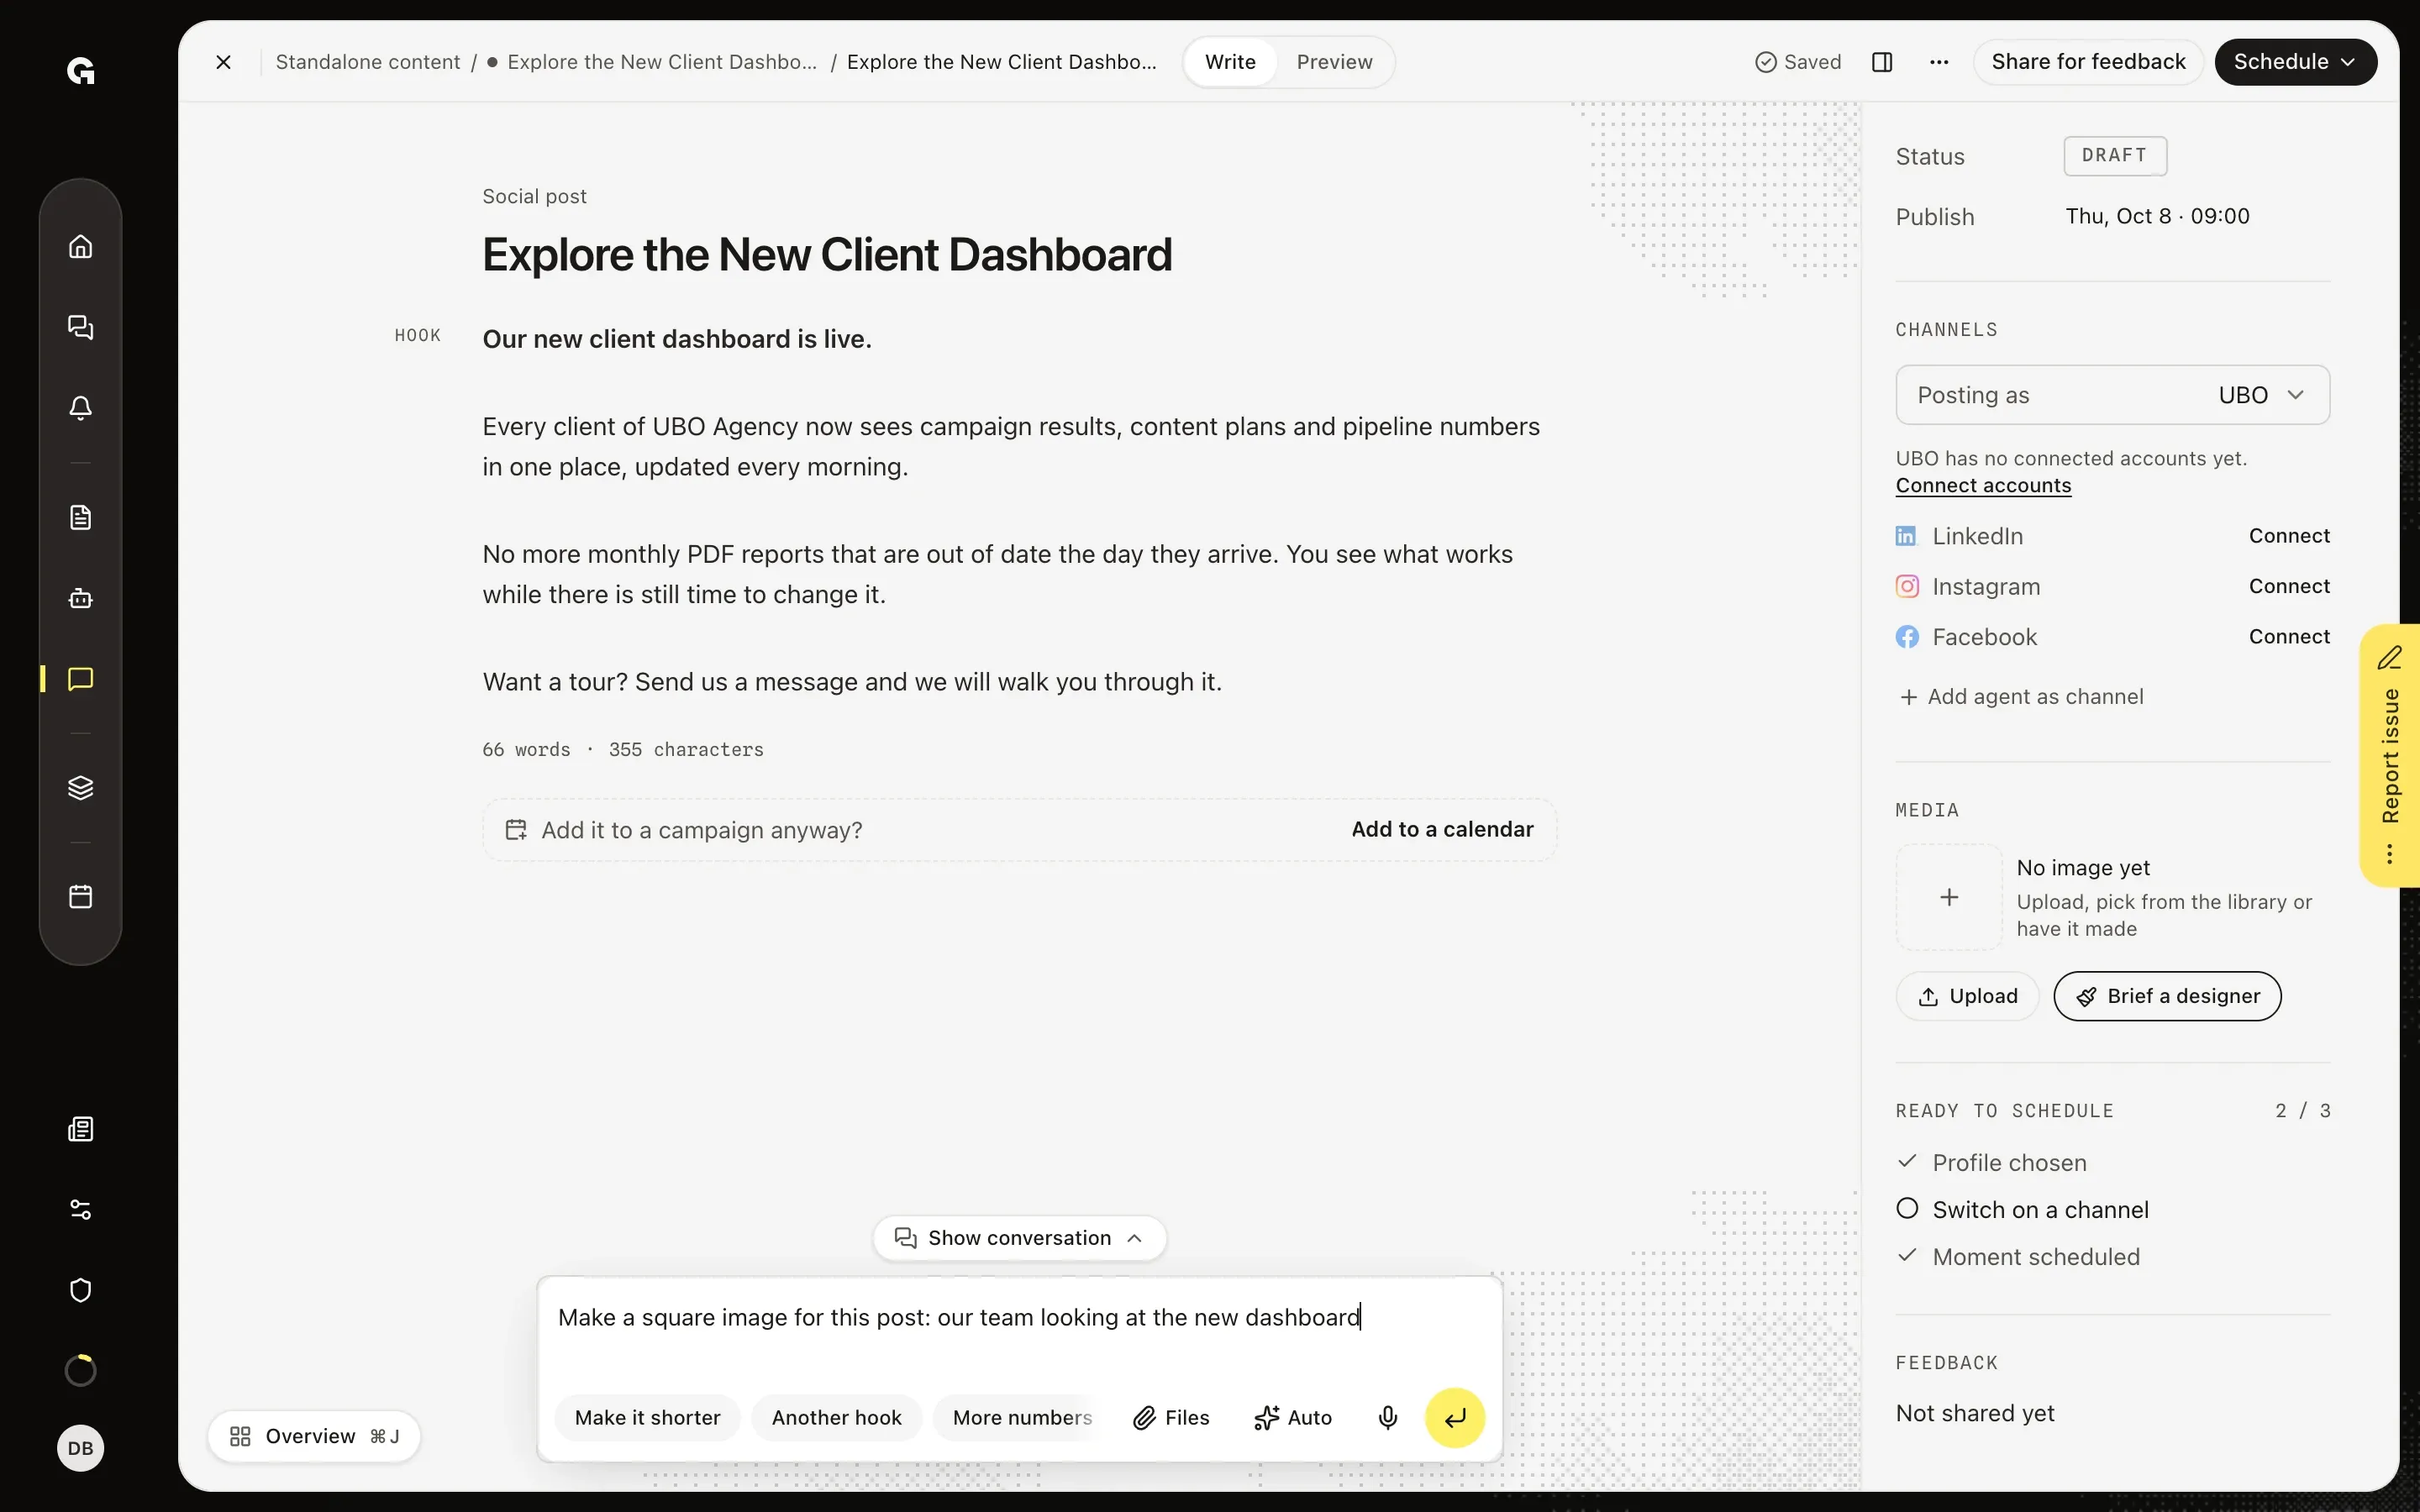The width and height of the screenshot is (2420, 1512).
Task: Click the microphone voice input icon
Action: coord(1388,1417)
